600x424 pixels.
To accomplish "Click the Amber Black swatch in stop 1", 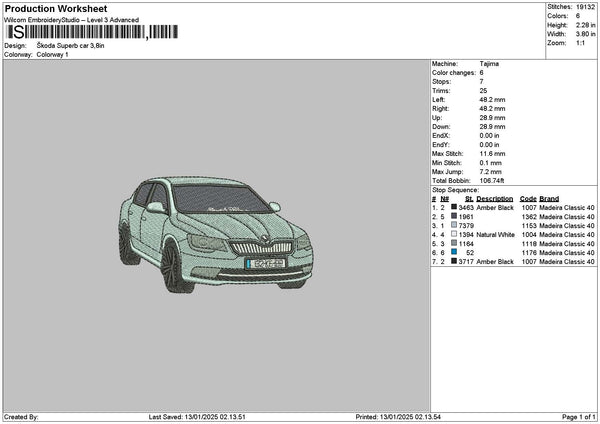I will click(x=454, y=207).
